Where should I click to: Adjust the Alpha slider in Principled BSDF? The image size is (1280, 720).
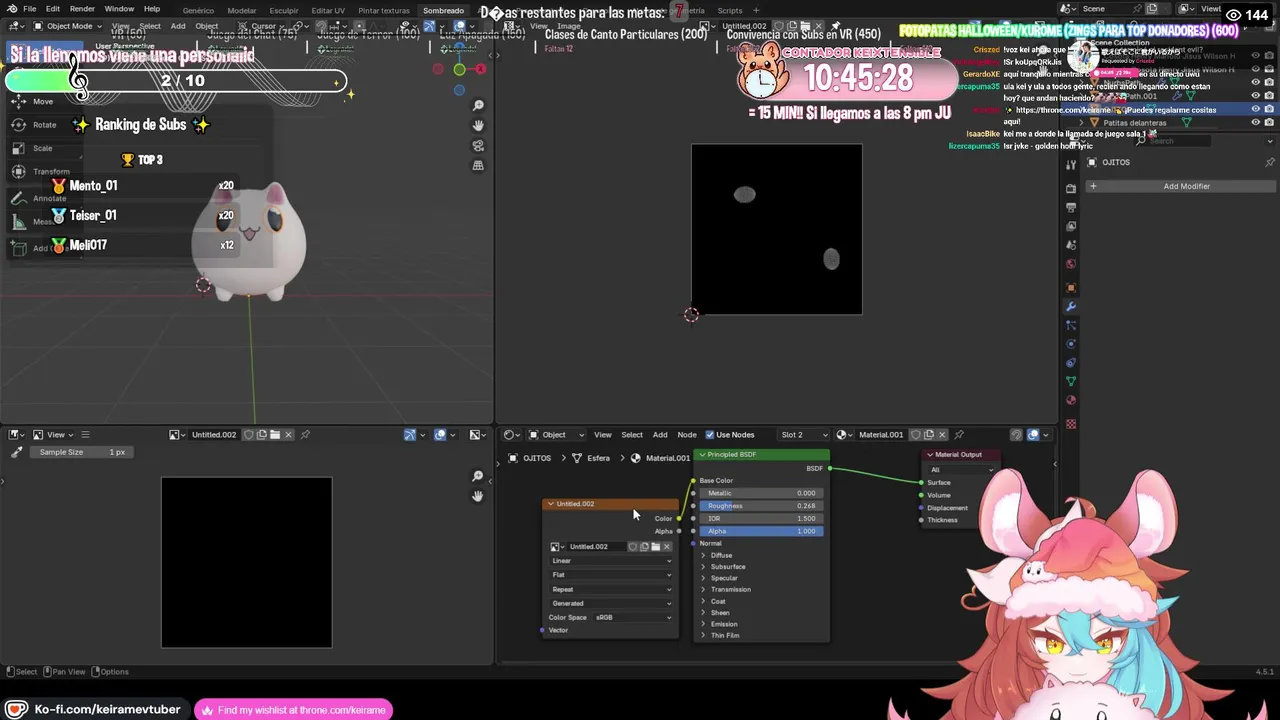tap(762, 531)
